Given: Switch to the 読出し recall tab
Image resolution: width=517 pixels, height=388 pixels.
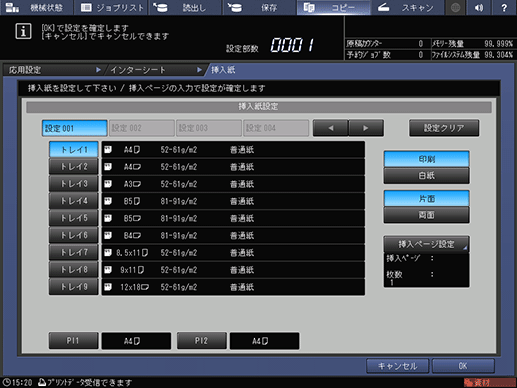Looking at the screenshot, I should click(x=185, y=7).
